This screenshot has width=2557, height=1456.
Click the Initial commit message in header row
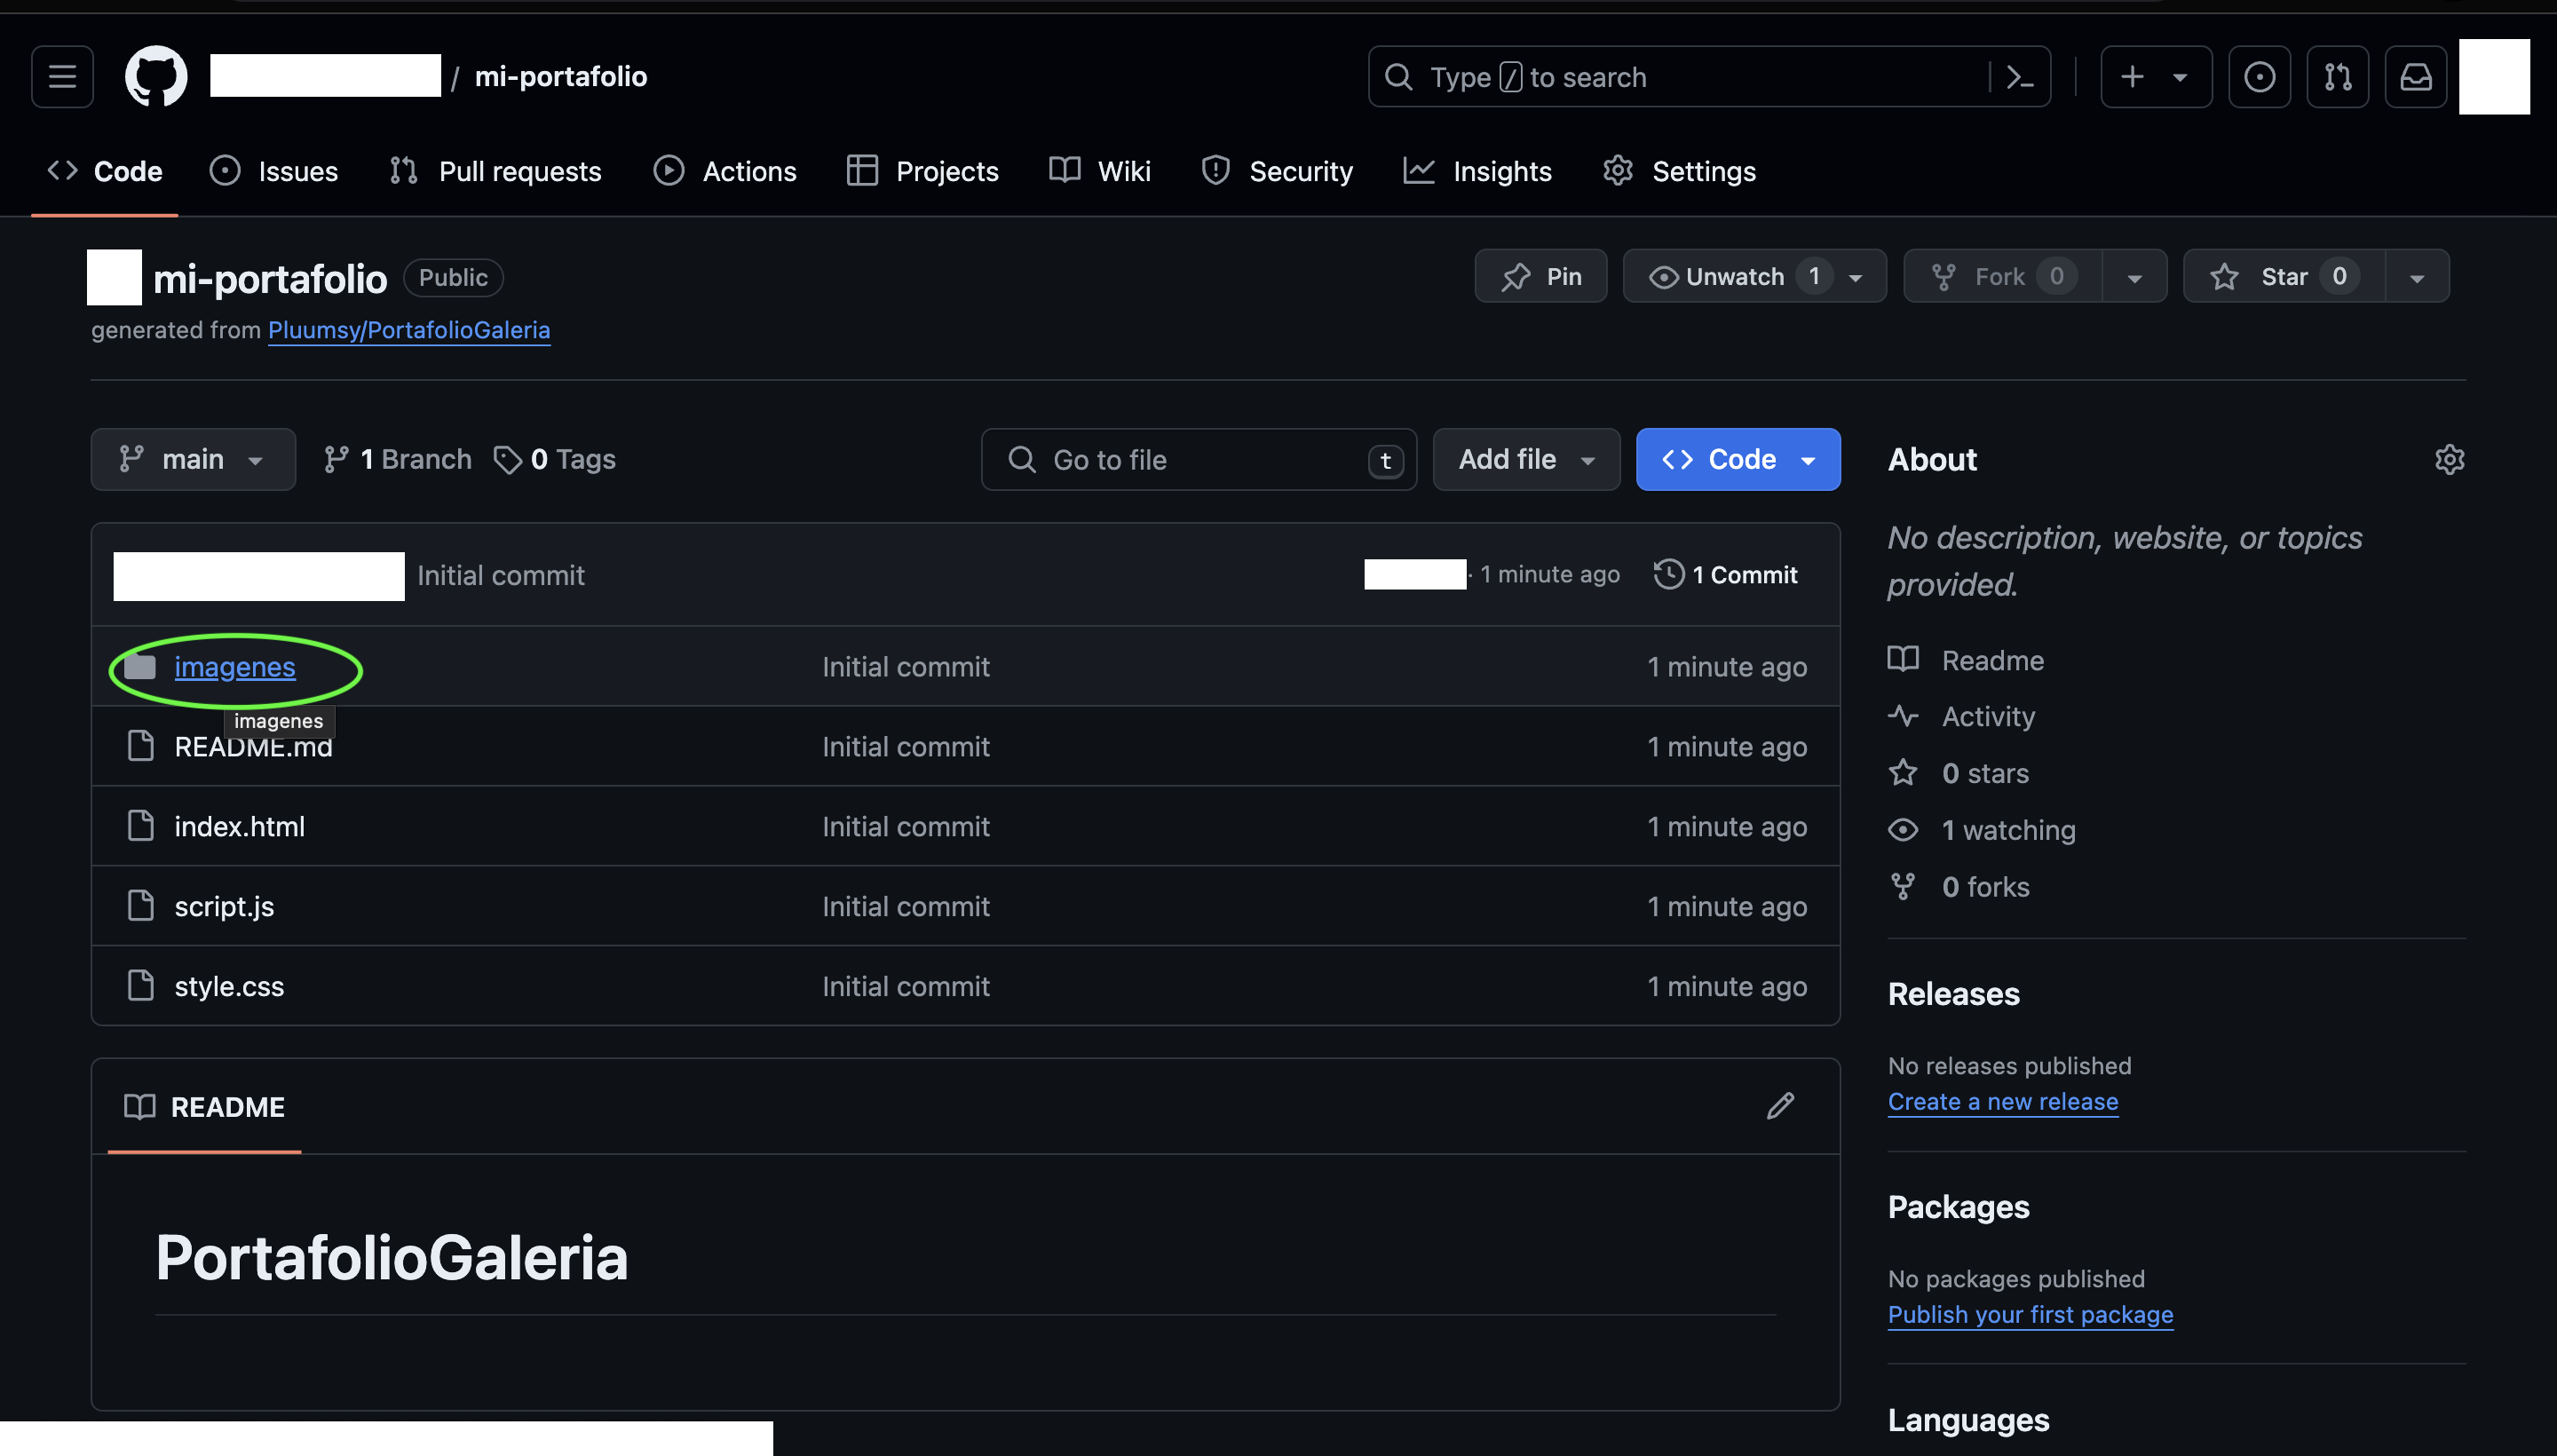coord(500,575)
